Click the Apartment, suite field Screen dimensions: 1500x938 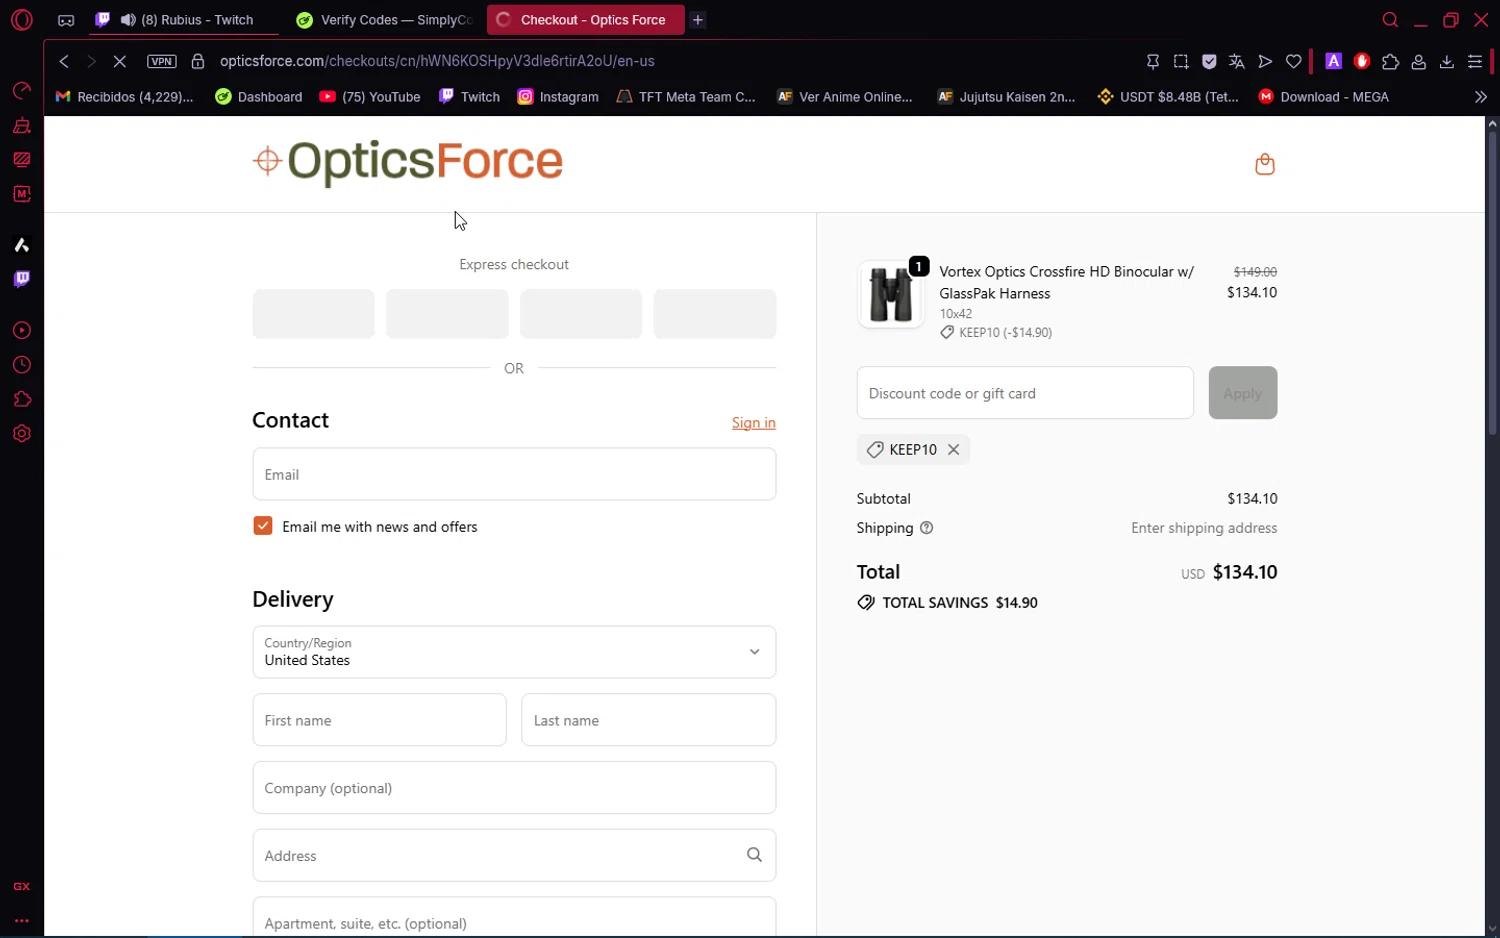[514, 918]
